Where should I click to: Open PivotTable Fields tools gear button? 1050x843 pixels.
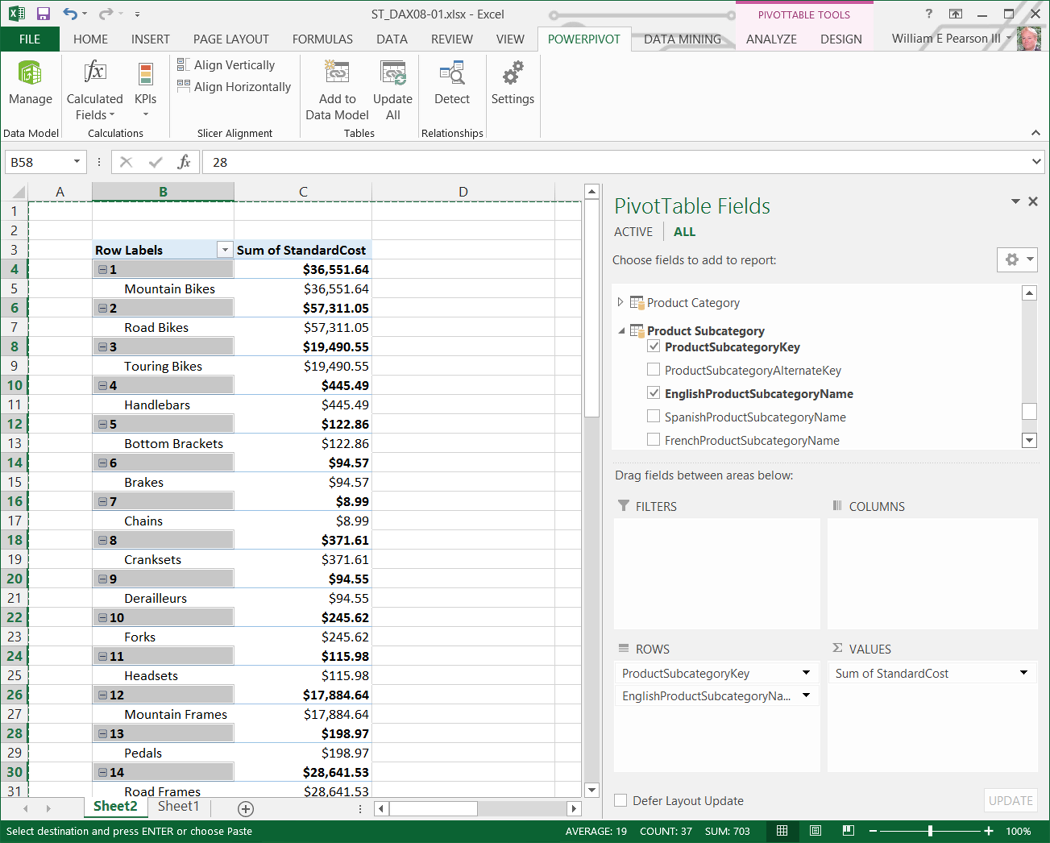(1017, 259)
